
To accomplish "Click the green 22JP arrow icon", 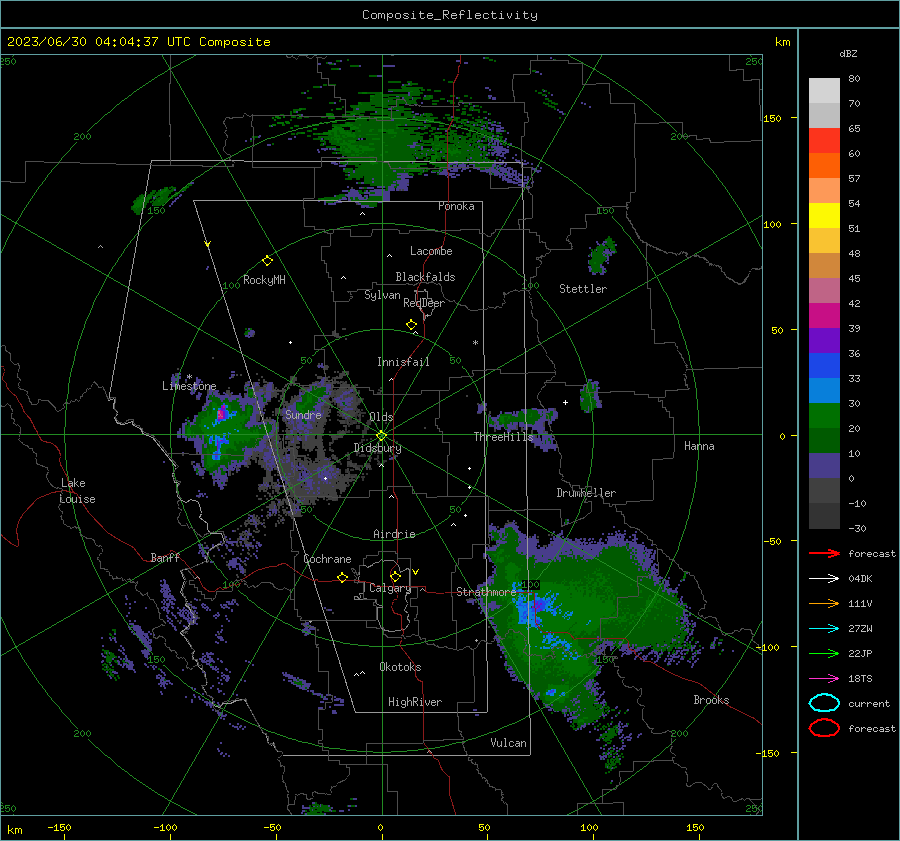I will click(x=824, y=653).
